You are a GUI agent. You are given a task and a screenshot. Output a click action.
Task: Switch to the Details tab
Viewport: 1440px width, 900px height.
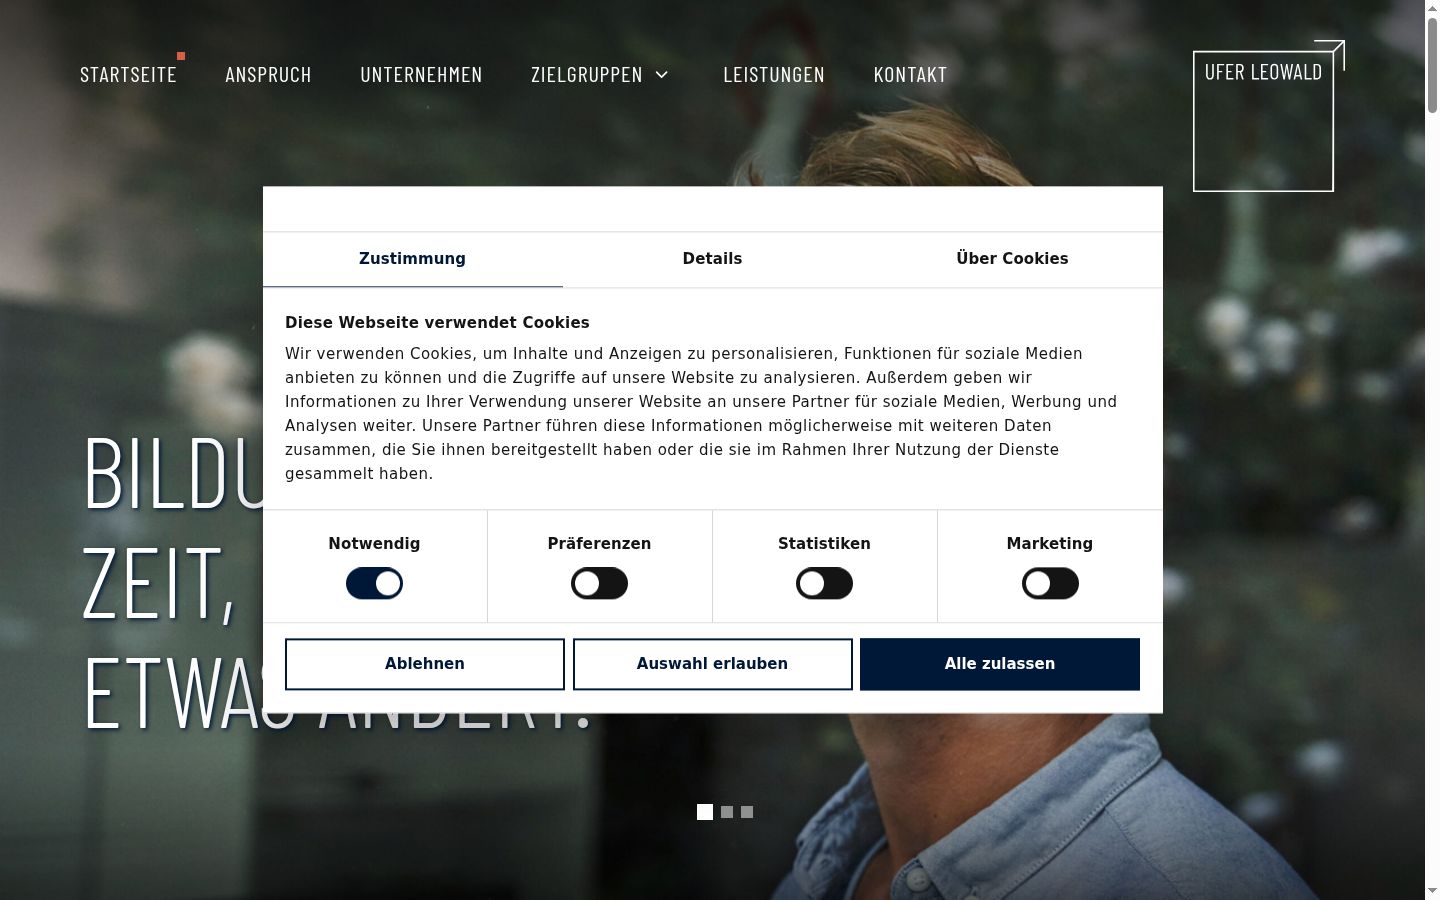click(x=713, y=259)
